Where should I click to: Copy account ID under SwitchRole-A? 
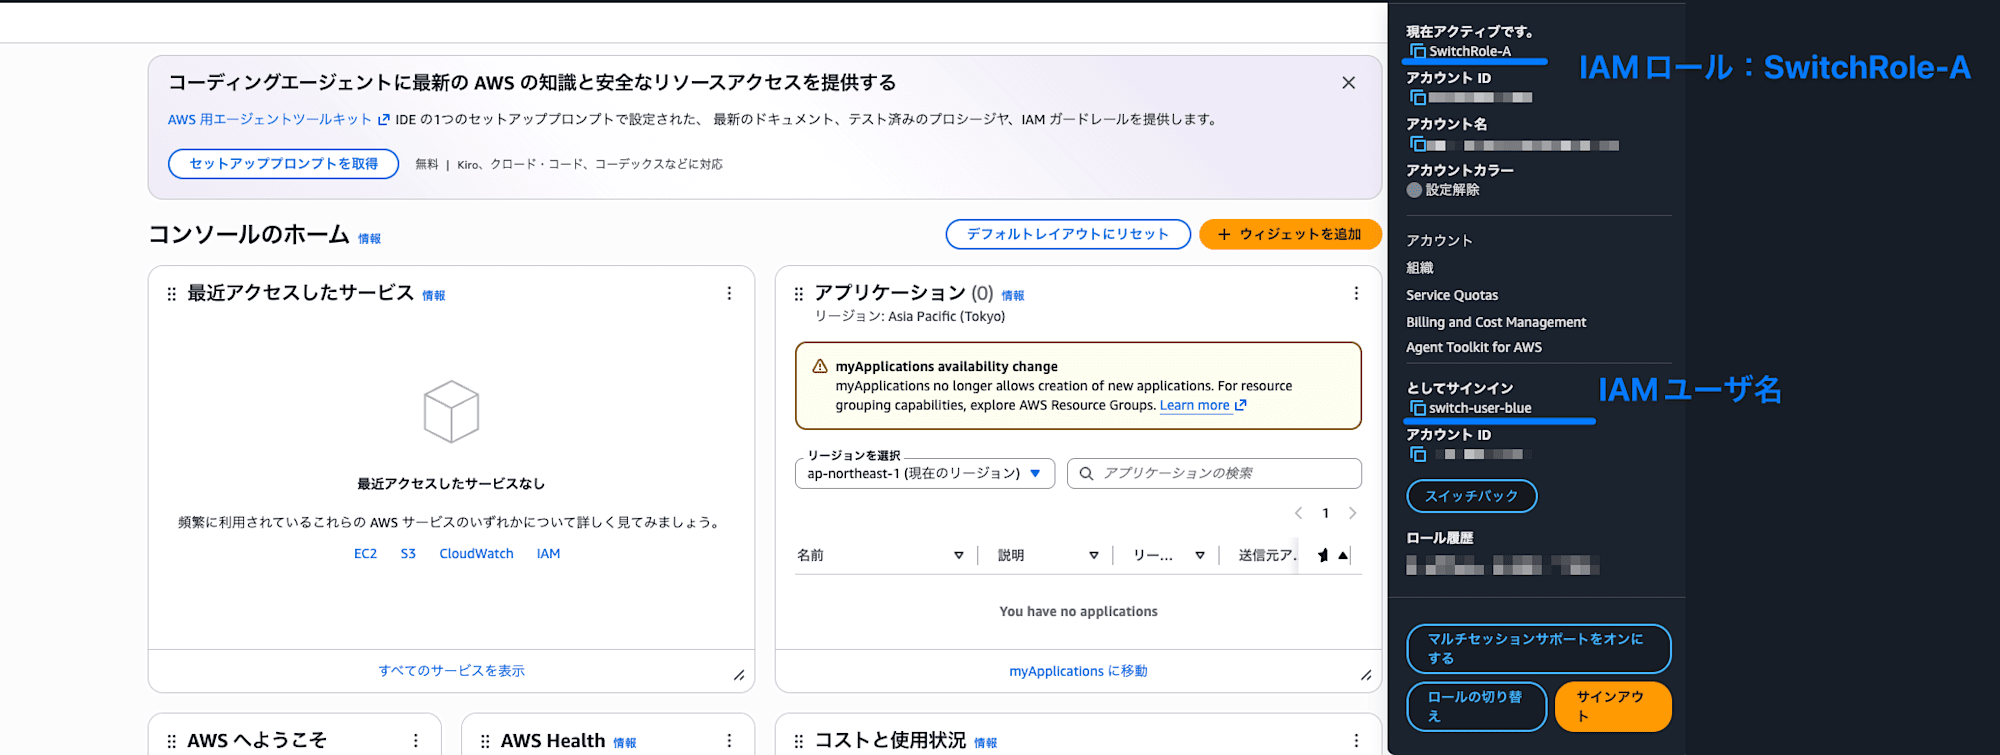tap(1417, 97)
